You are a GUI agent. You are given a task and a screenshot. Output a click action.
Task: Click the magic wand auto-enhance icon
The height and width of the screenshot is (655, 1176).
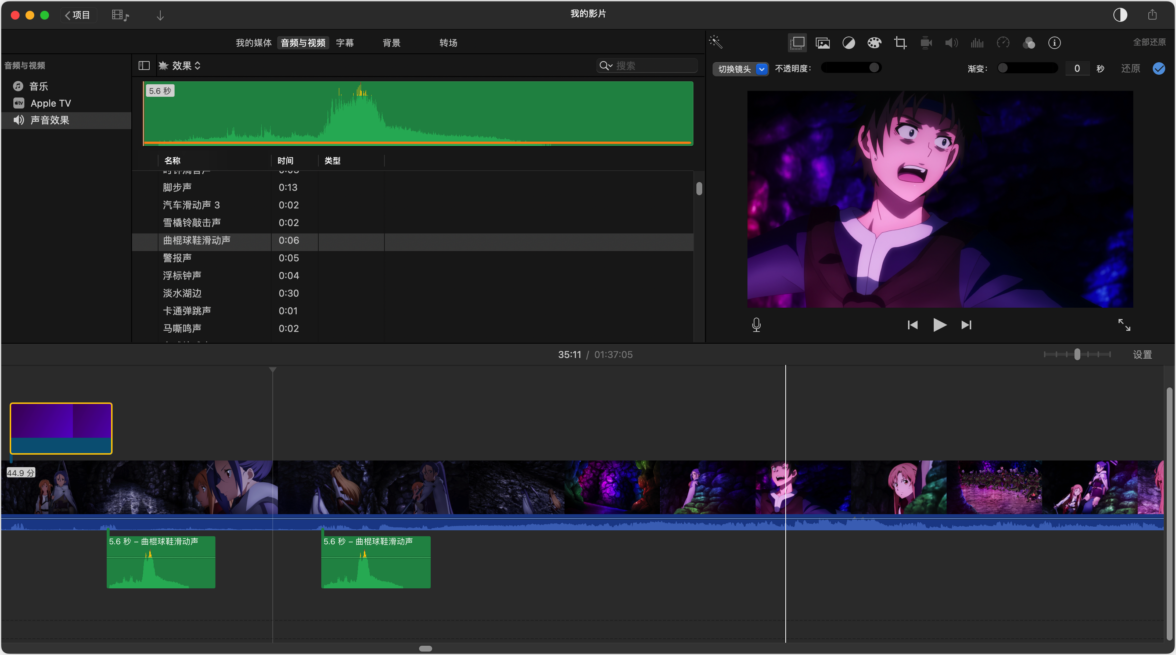pyautogui.click(x=716, y=42)
